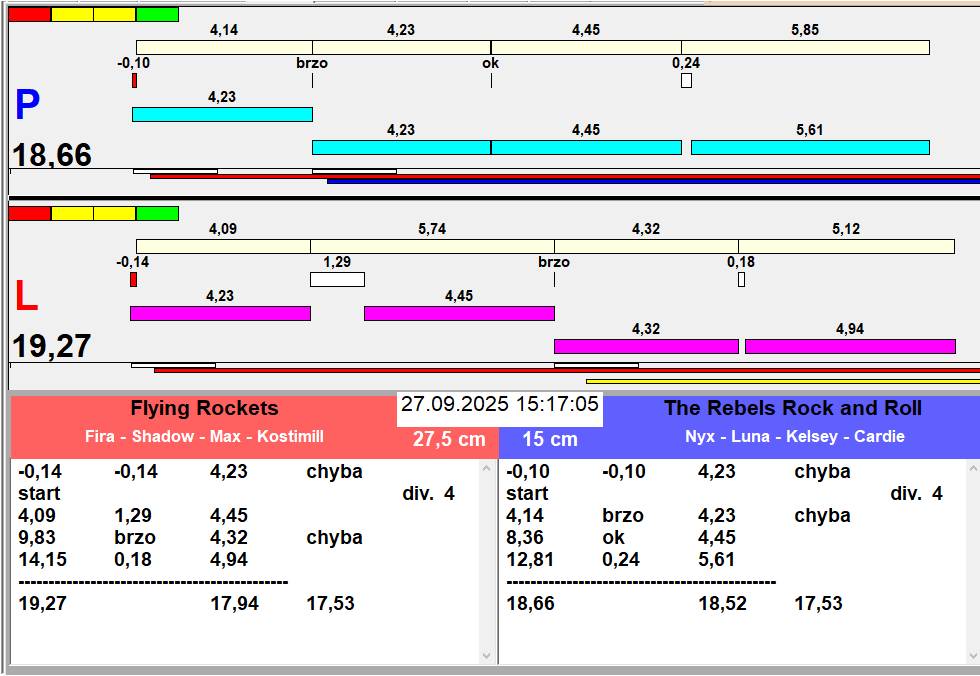Click 'chyba' in the 9,83 row
This screenshot has height=676, width=980.
(x=334, y=537)
